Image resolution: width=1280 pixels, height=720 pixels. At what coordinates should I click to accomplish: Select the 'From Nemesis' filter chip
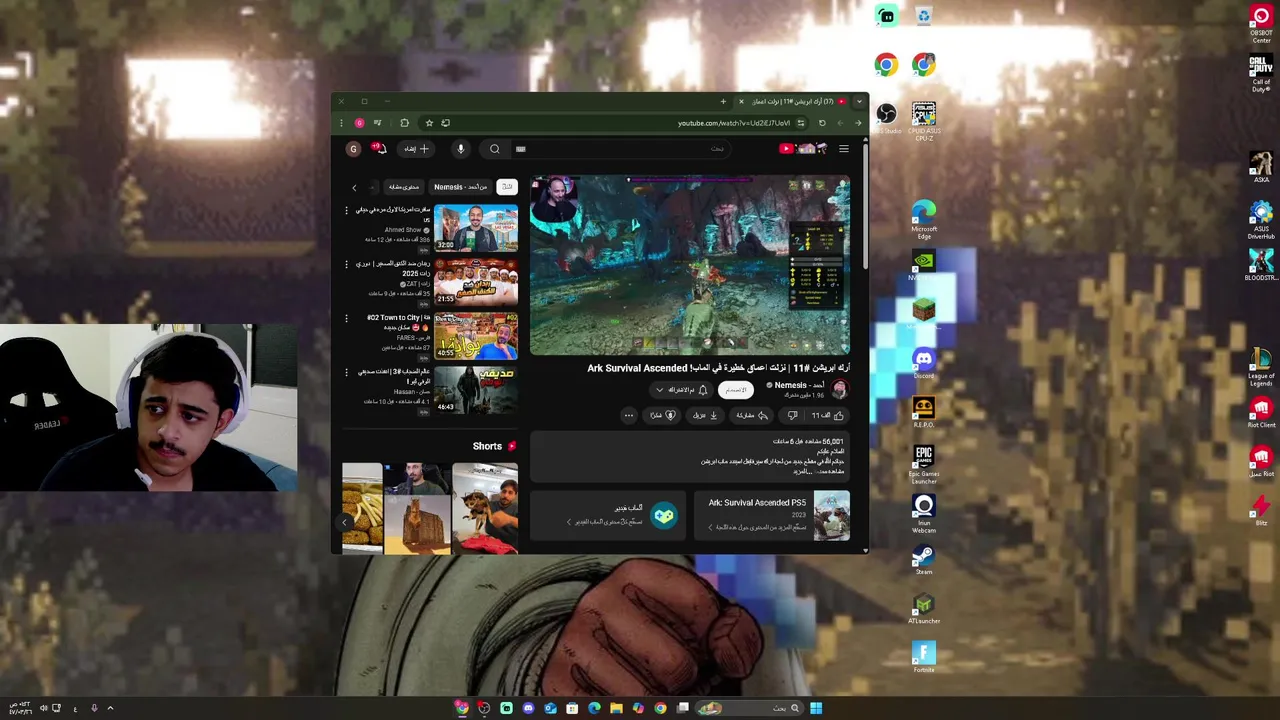point(461,187)
